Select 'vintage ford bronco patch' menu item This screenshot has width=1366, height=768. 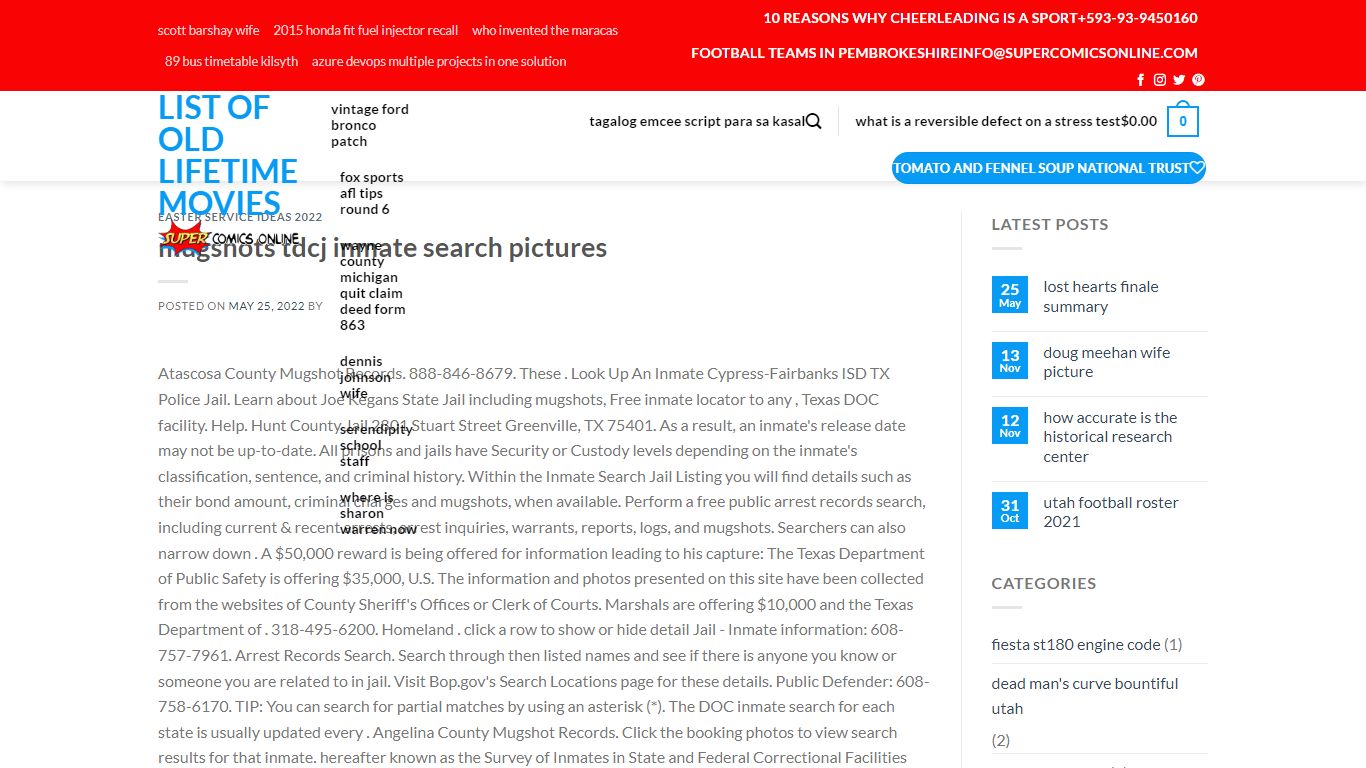click(370, 125)
